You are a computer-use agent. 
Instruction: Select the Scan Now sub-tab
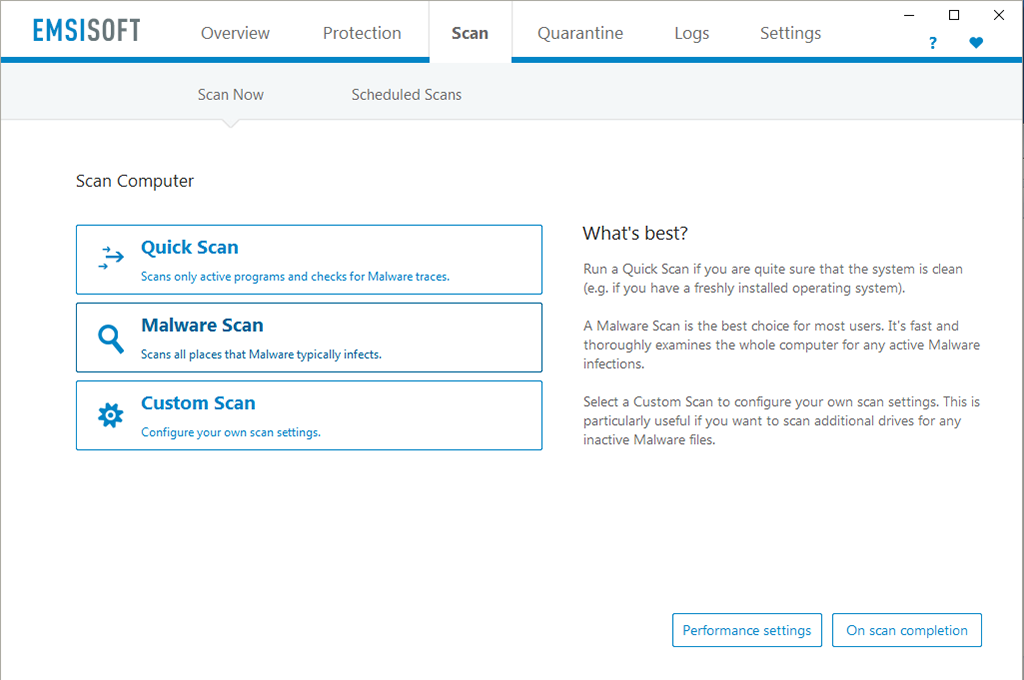231,94
